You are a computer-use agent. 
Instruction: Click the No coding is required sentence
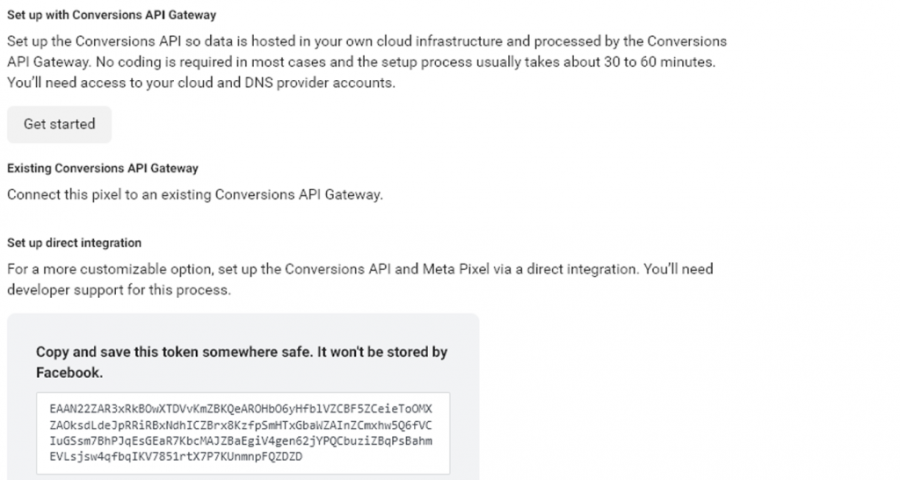[405, 62]
